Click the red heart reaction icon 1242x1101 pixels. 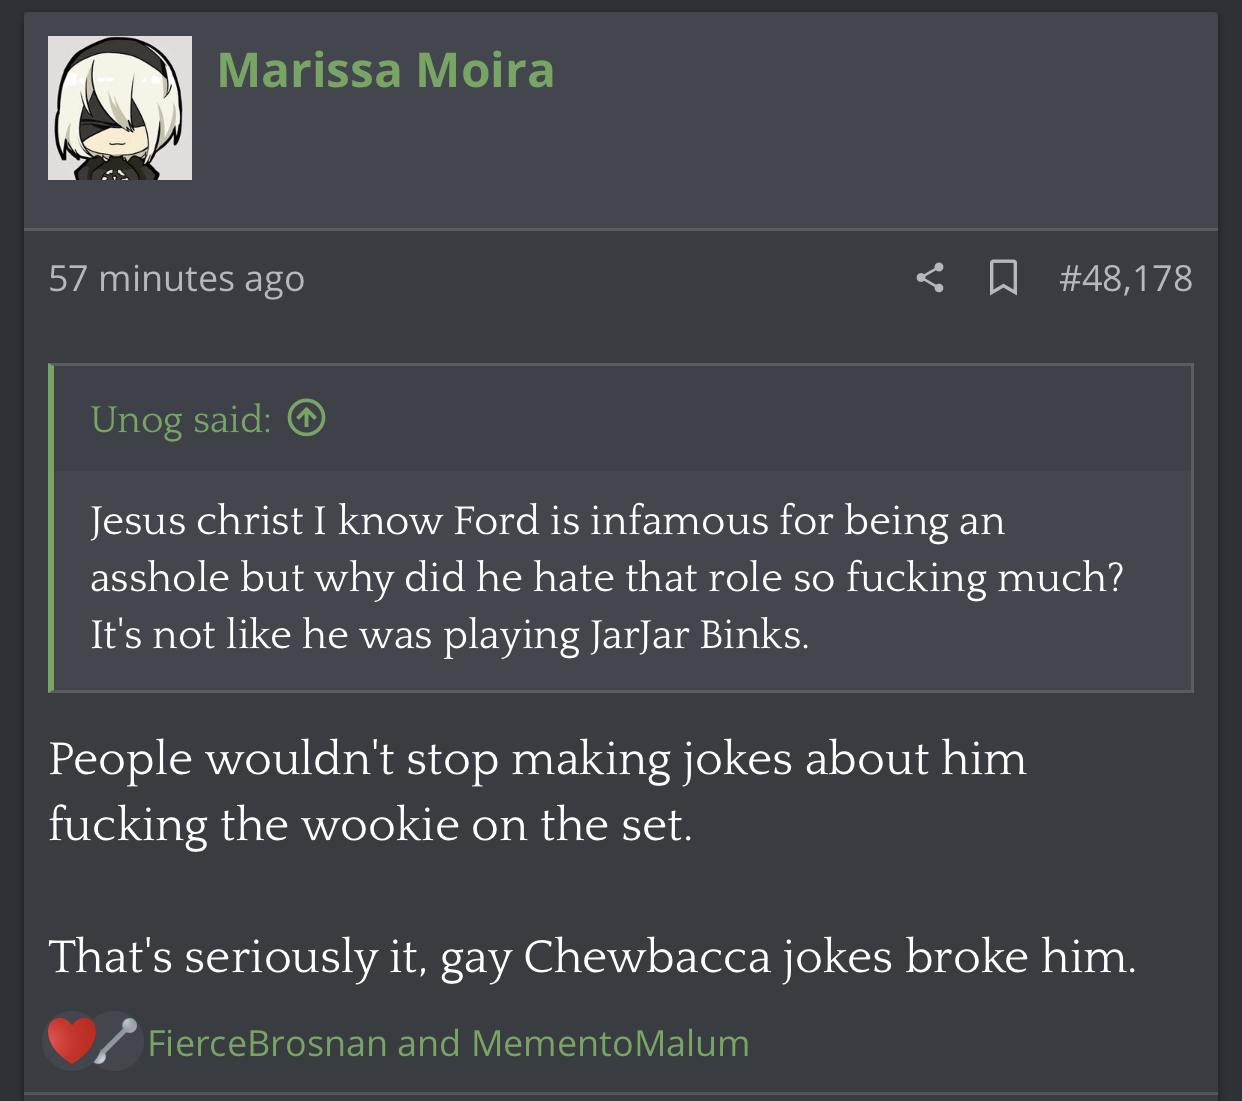tap(70, 1041)
